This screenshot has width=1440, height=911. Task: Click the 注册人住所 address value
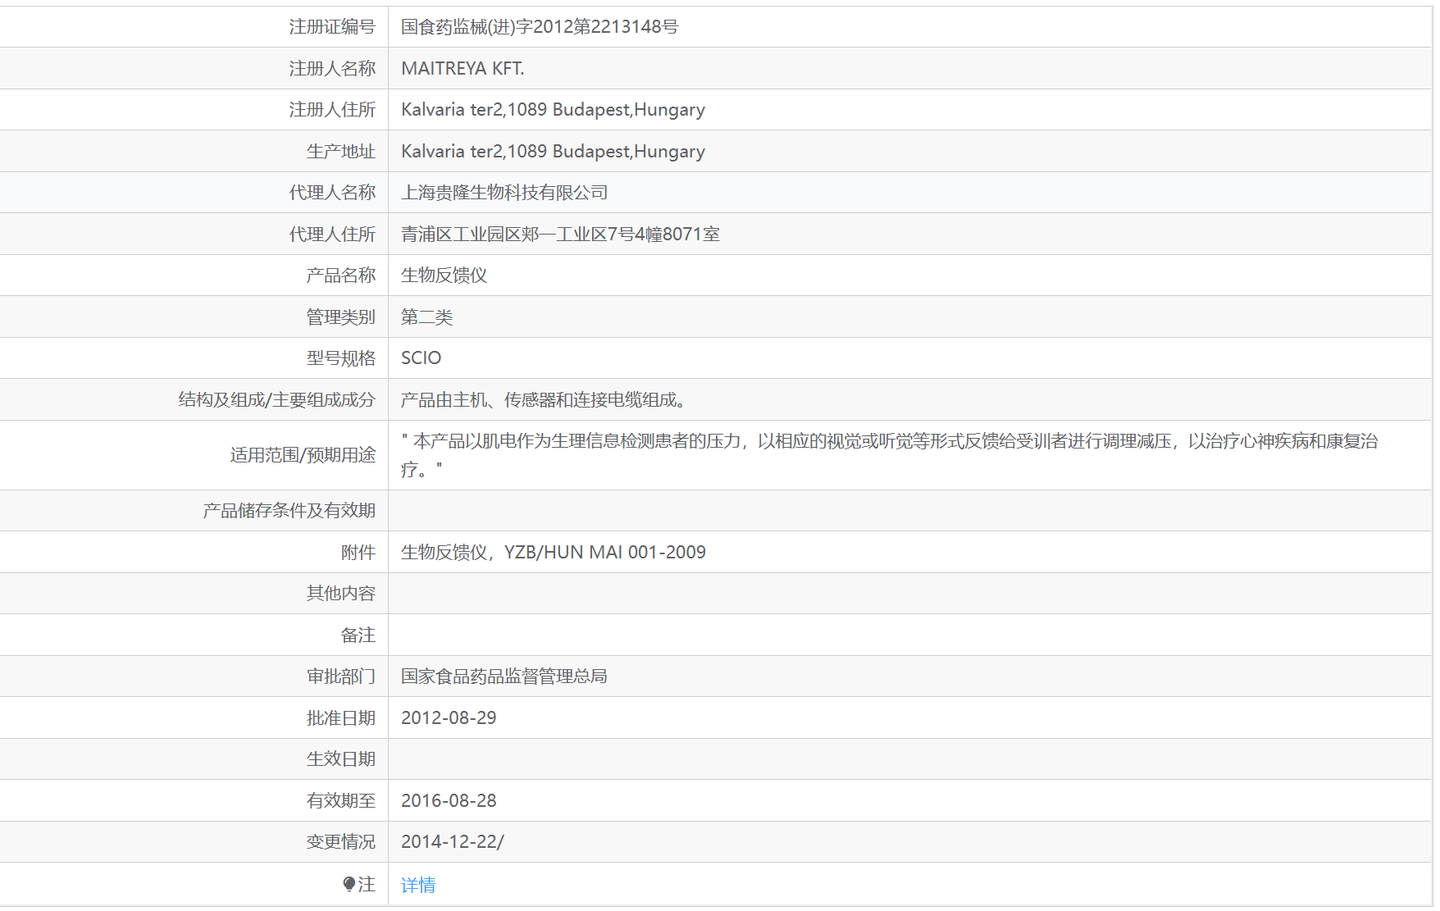553,110
